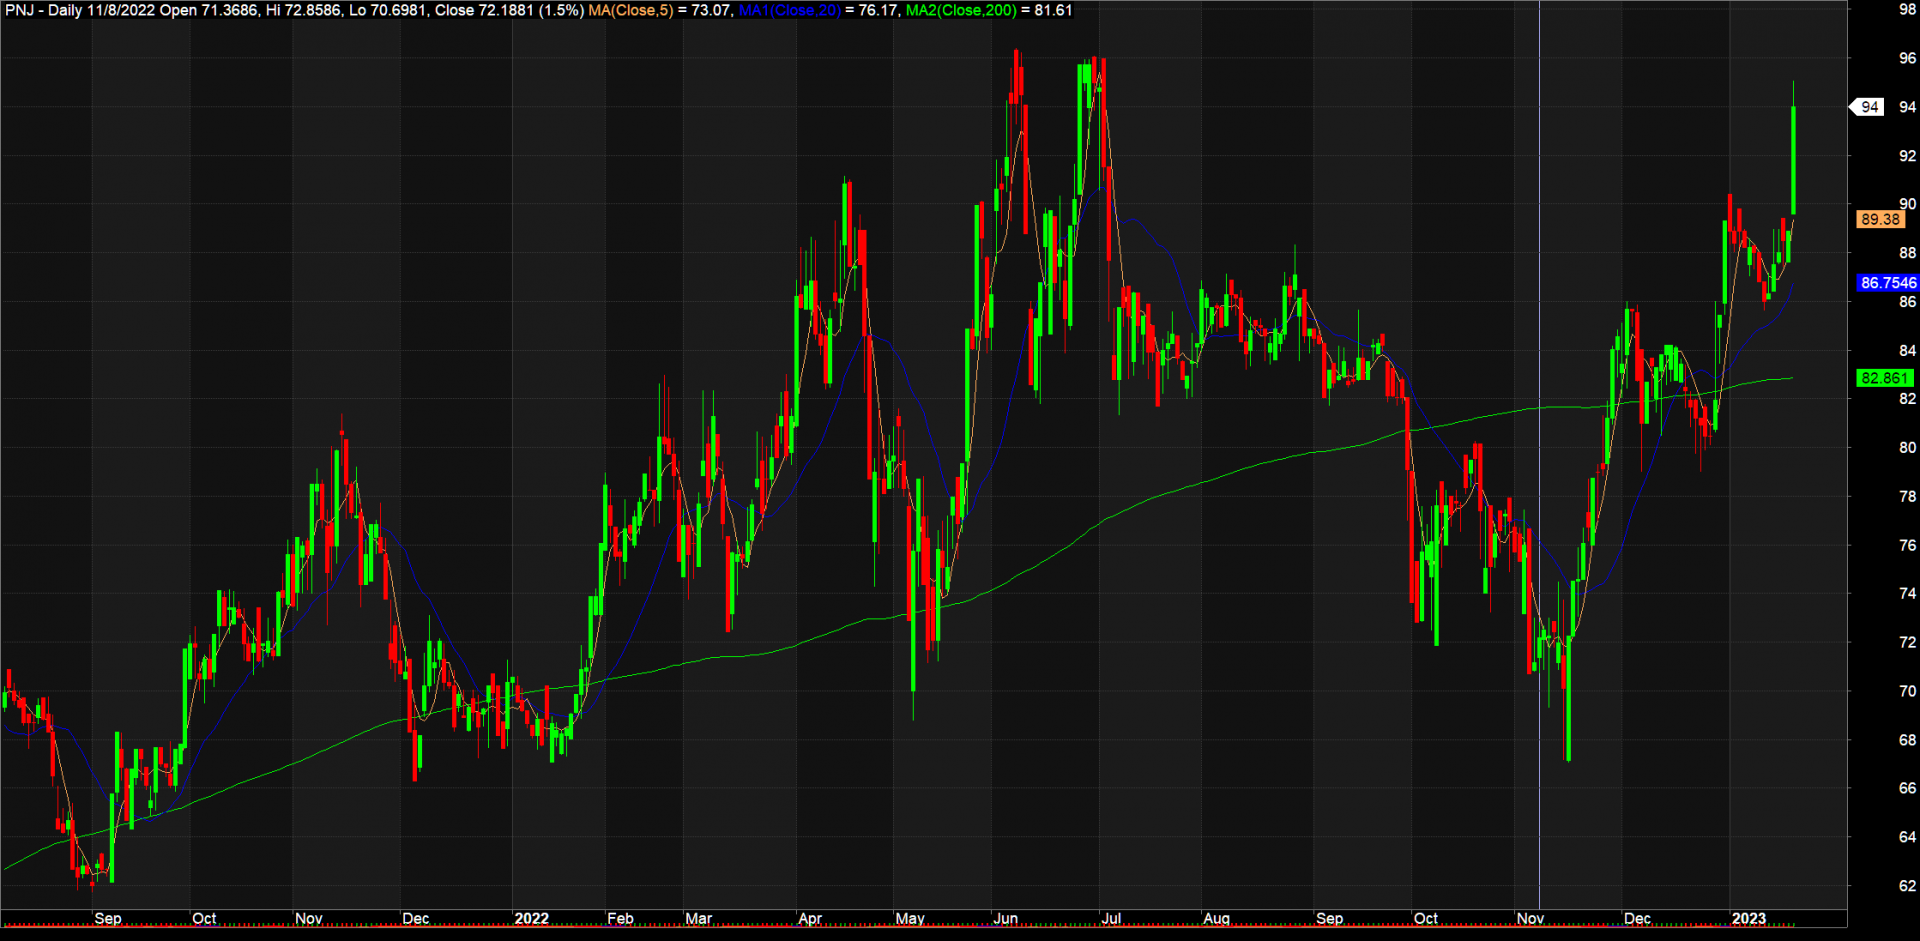Click the orange MA(Close,5) legend label
Viewport: 1920px width, 941px height.
[x=631, y=11]
